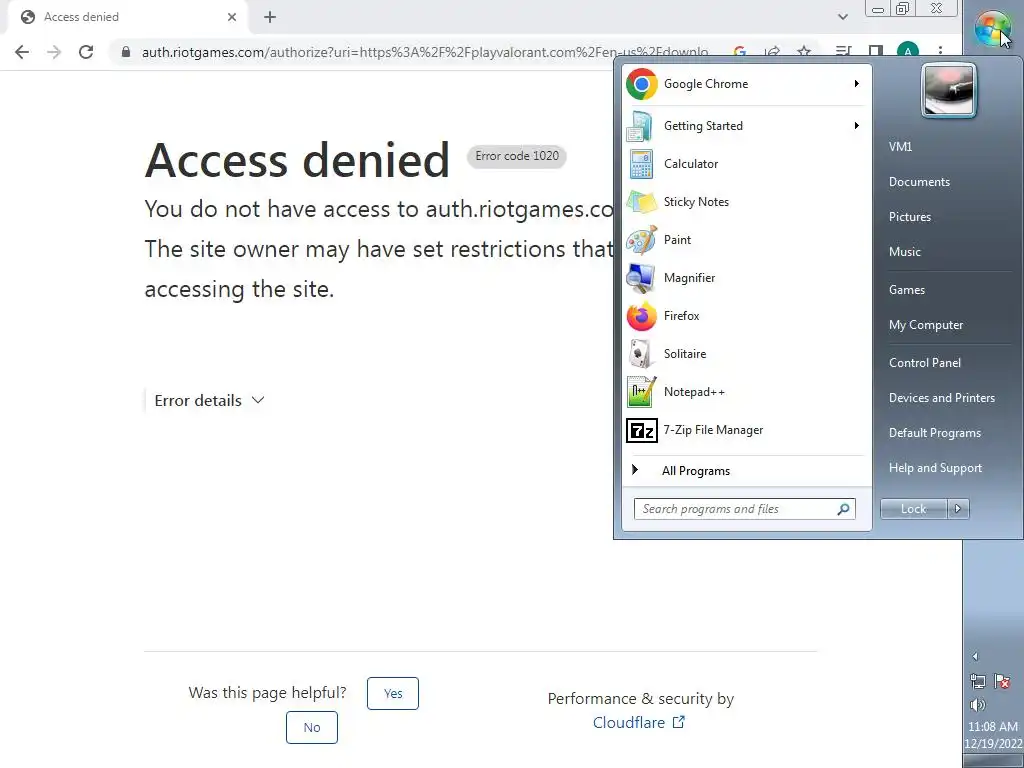
Task: Launch the Notepad++ icon
Action: (x=641, y=392)
